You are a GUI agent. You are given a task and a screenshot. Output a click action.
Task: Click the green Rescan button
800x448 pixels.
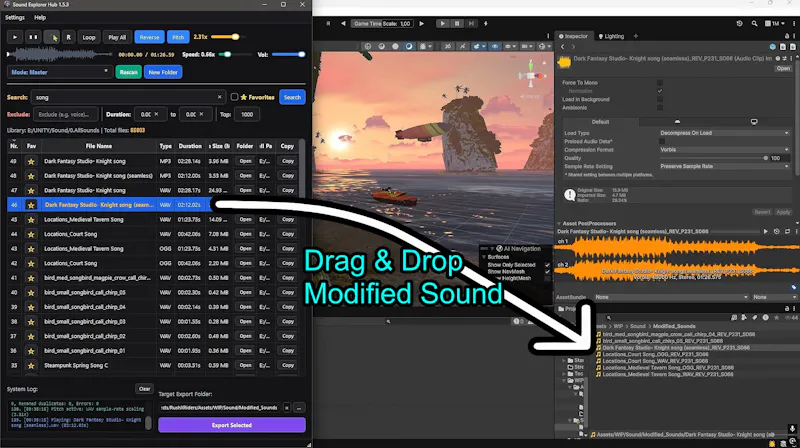[x=128, y=72]
